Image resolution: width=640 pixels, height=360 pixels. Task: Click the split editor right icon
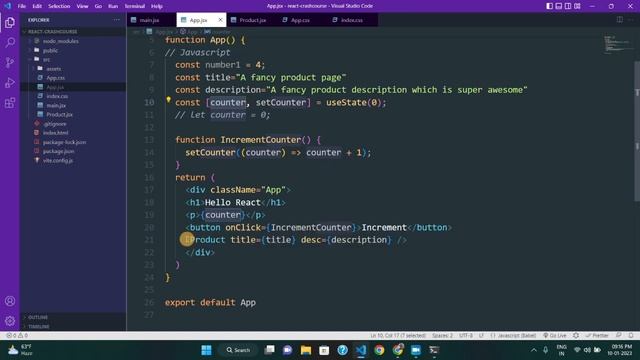tap(620, 20)
